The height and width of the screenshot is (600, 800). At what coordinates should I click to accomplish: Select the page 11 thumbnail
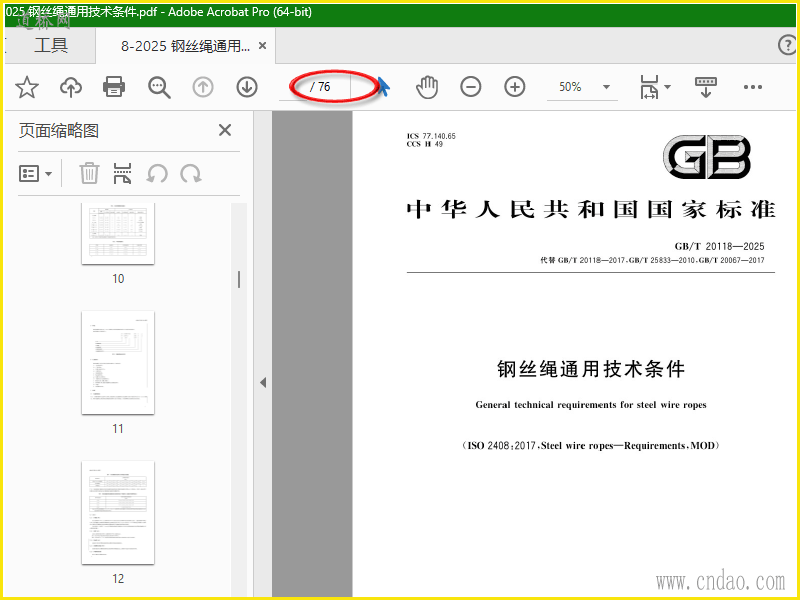click(x=118, y=363)
